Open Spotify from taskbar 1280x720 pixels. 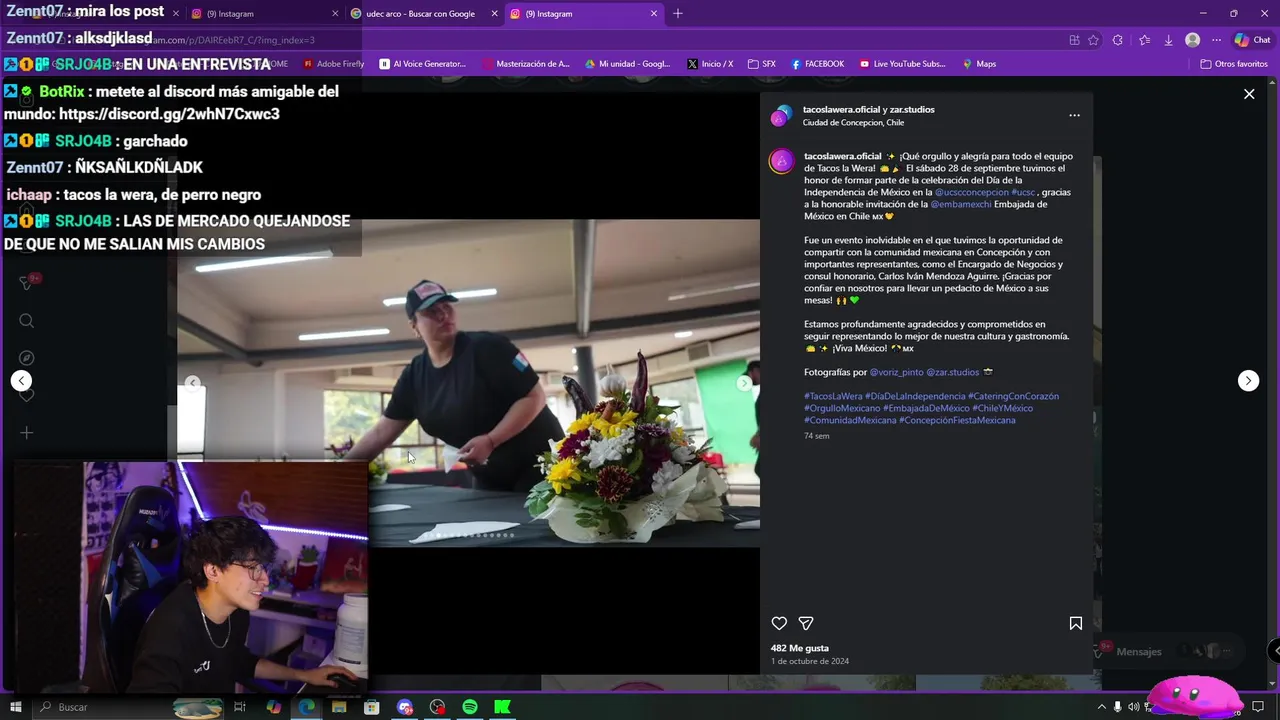click(x=470, y=707)
